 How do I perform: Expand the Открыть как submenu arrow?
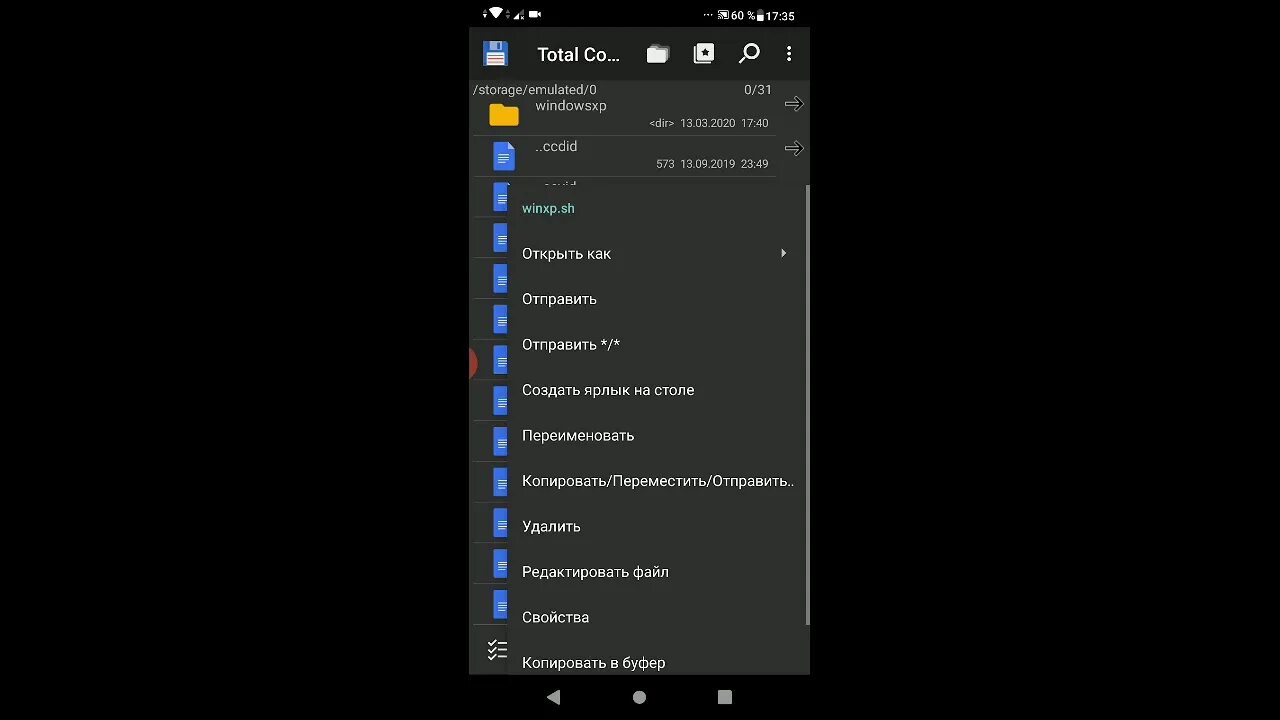(783, 253)
